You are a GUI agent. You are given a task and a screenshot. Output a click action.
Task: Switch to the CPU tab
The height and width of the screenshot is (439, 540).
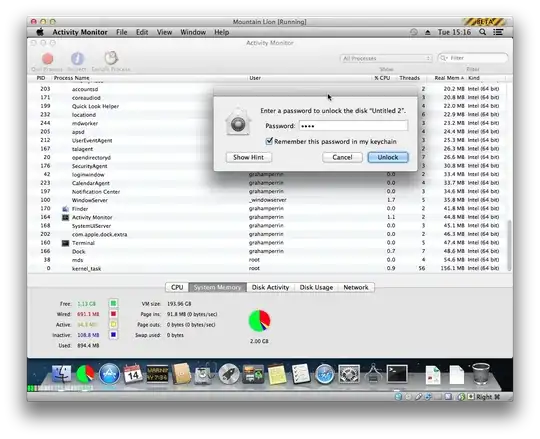(x=177, y=287)
